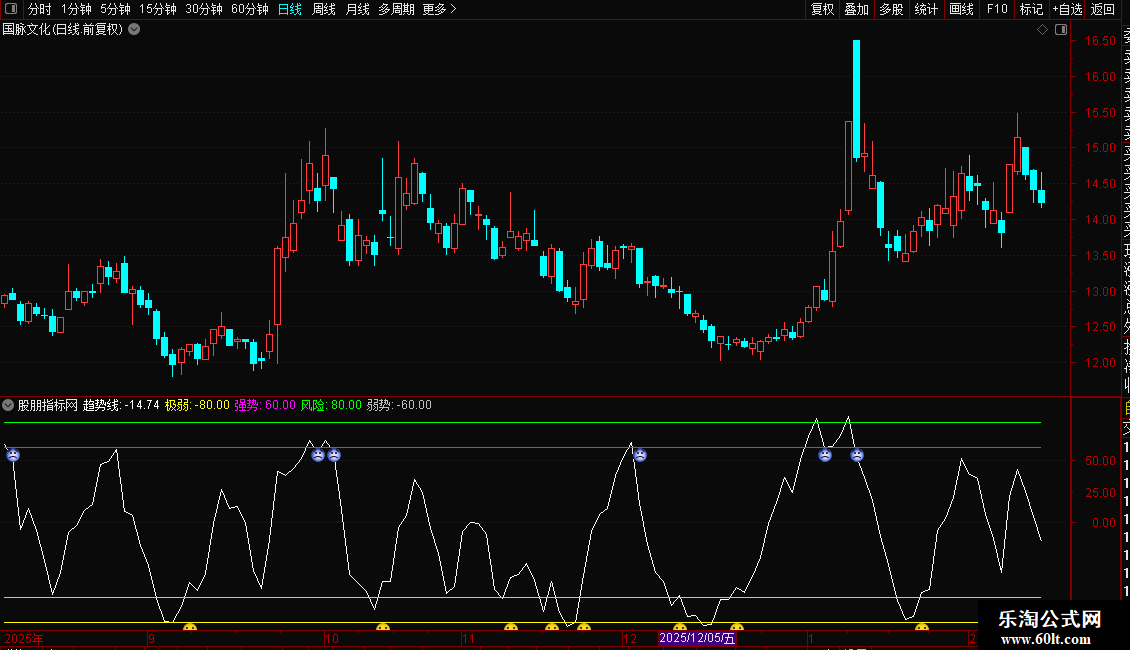Click the panel icon left of 分时
Image resolution: width=1130 pixels, height=650 pixels.
point(11,9)
